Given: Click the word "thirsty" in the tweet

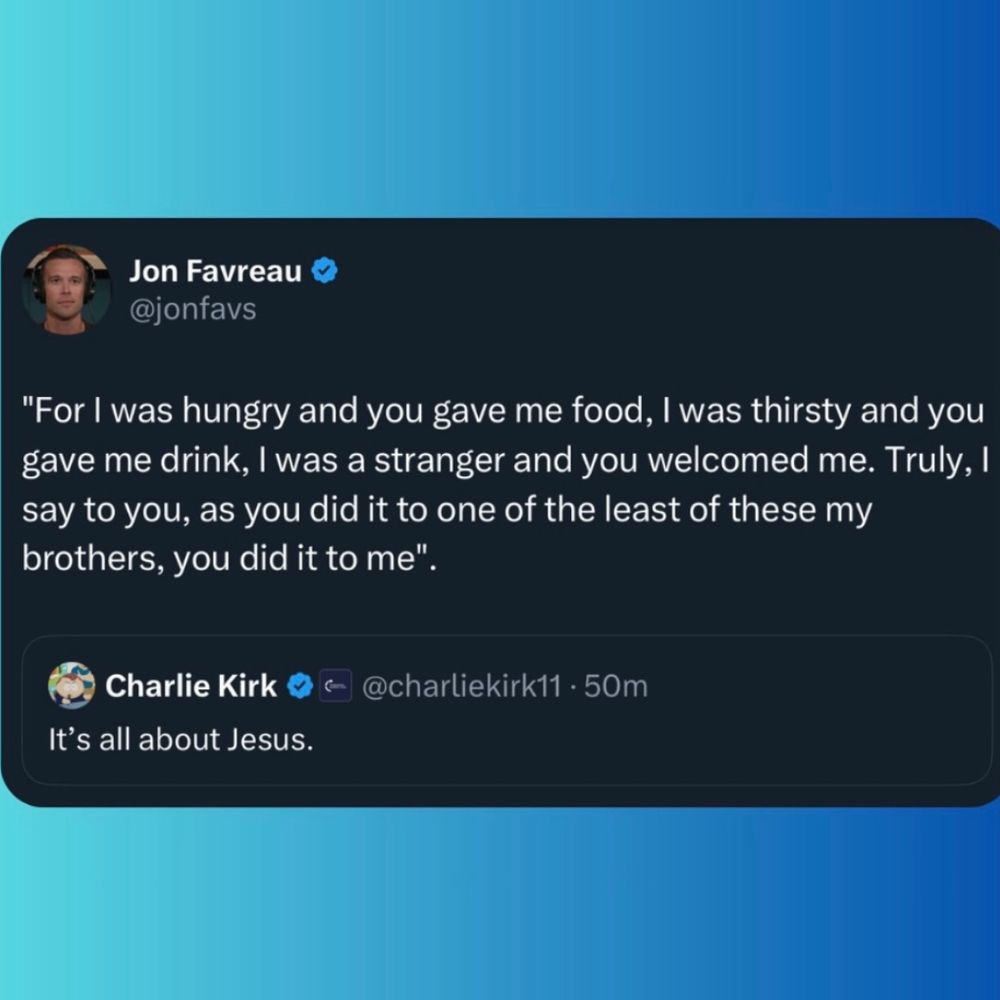Looking at the screenshot, I should coord(801,411).
